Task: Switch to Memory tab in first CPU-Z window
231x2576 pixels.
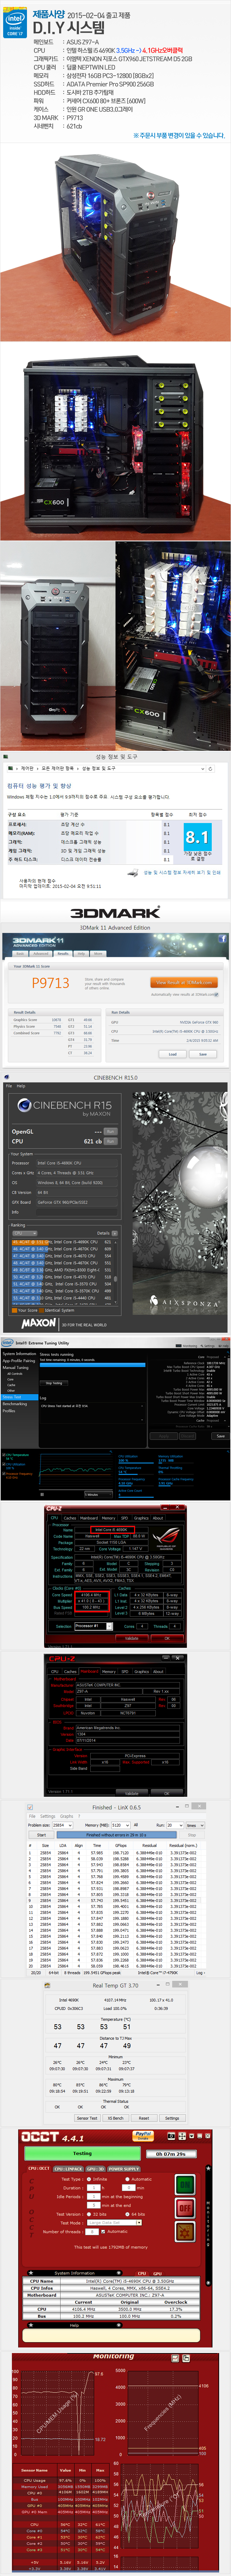Action: point(108,1518)
